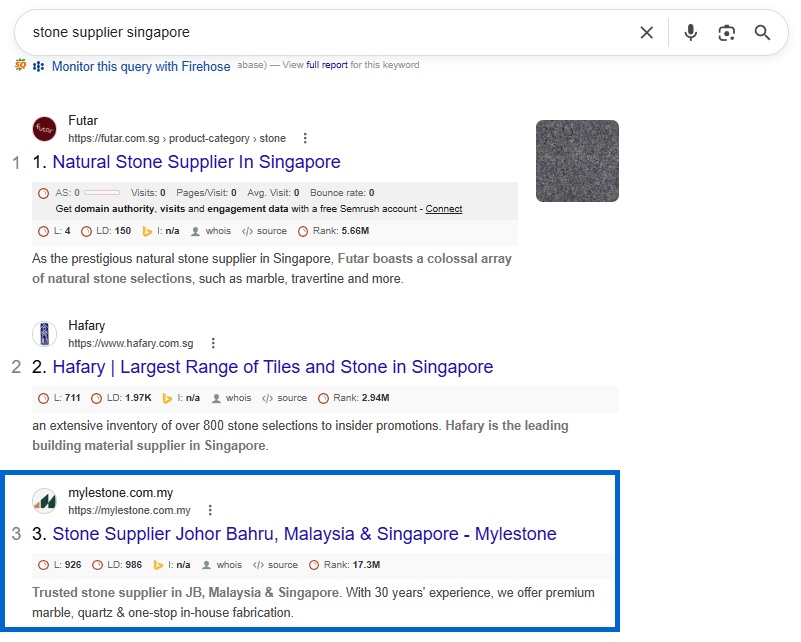Open Natural Stone Supplier In Singapore result
The width and height of the screenshot is (801, 642).
point(196,162)
